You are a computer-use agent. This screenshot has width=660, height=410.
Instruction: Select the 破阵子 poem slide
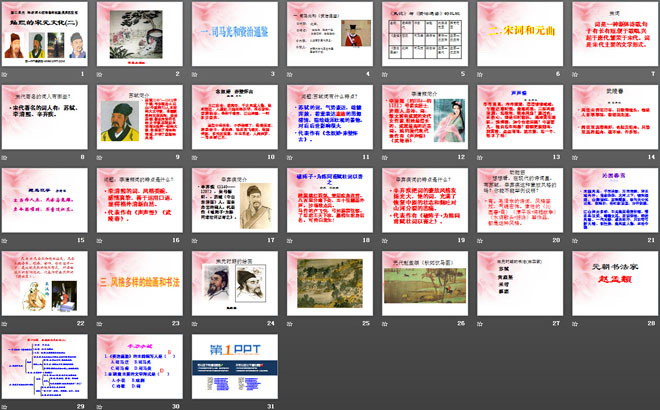(330, 200)
